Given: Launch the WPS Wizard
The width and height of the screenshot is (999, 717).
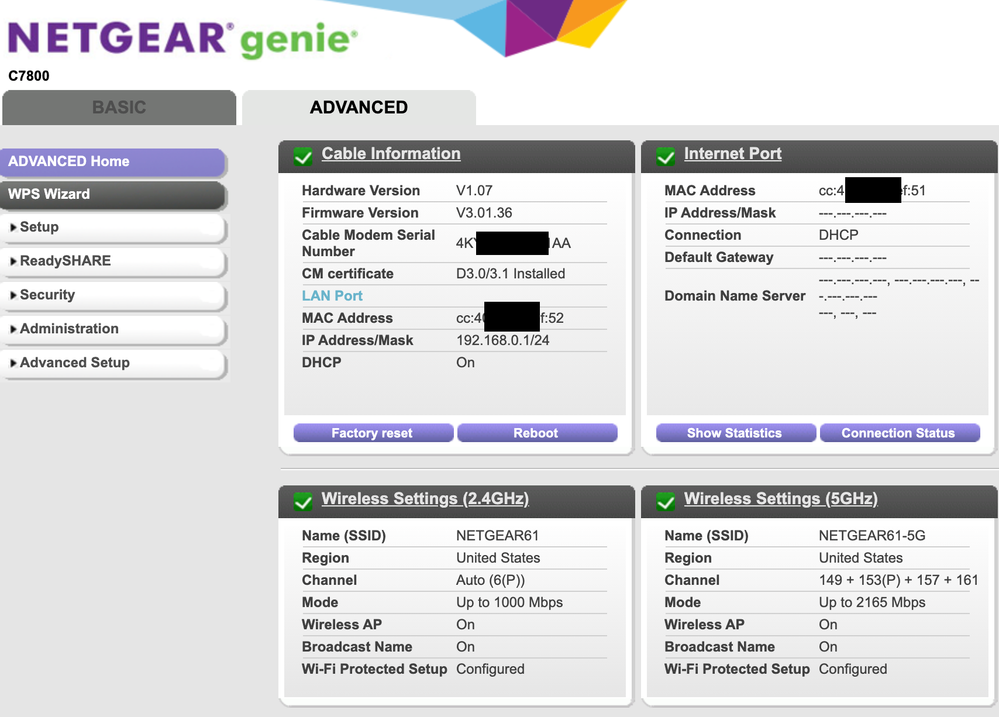Looking at the screenshot, I should point(113,194).
